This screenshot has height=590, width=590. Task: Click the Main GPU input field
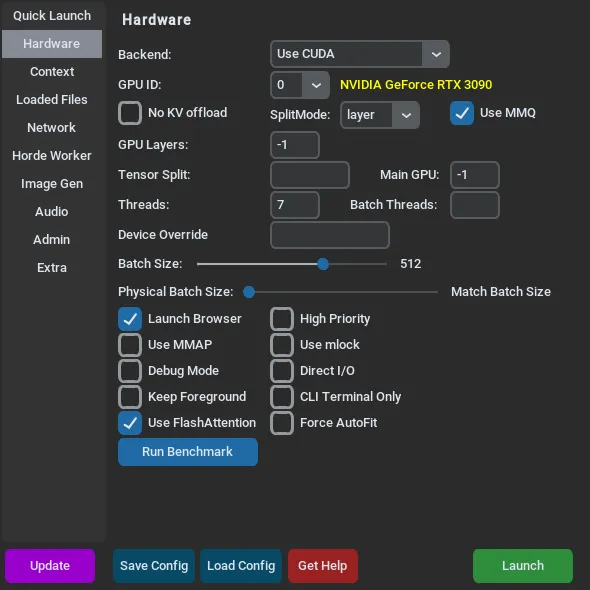pyautogui.click(x=475, y=175)
